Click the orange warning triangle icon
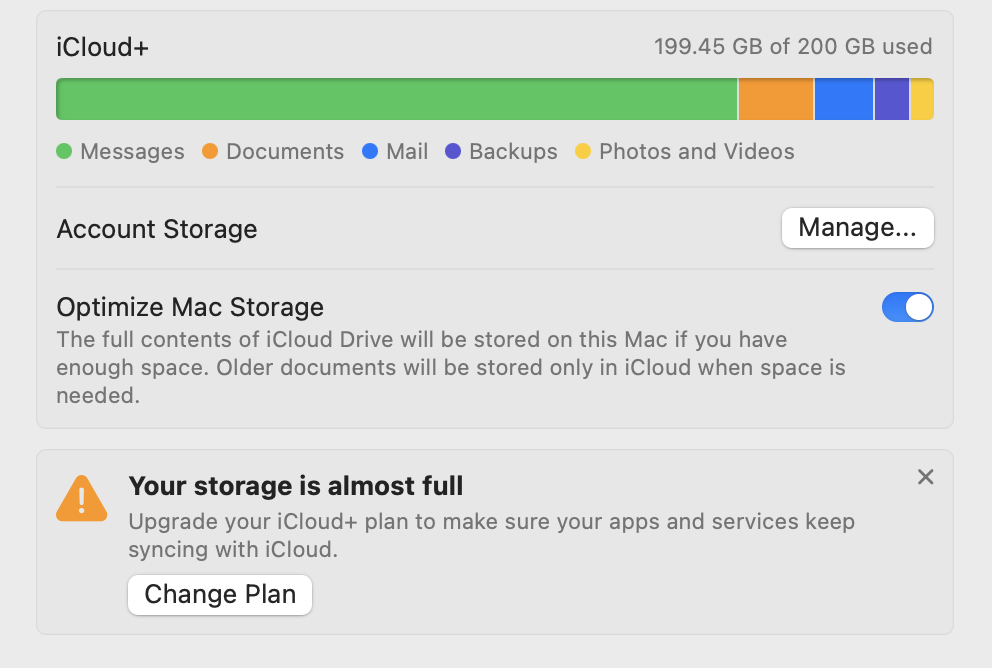The height and width of the screenshot is (668, 992). click(x=81, y=497)
